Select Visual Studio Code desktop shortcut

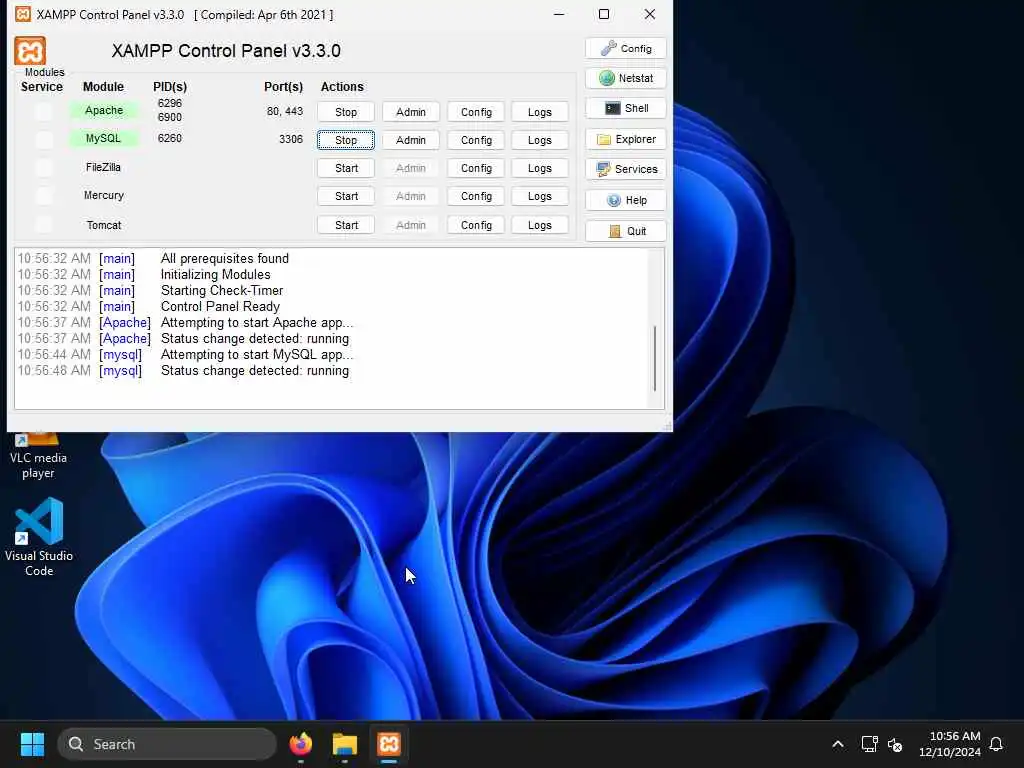(39, 537)
